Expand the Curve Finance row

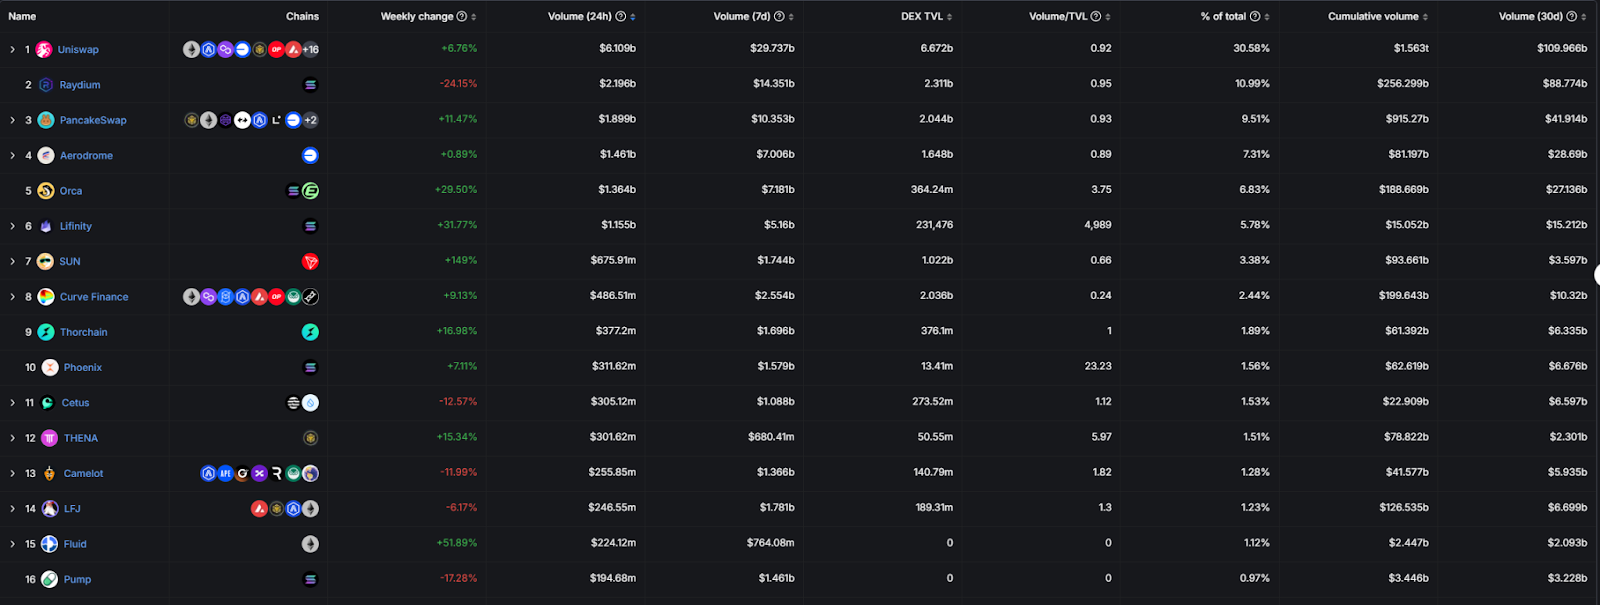tap(12, 297)
